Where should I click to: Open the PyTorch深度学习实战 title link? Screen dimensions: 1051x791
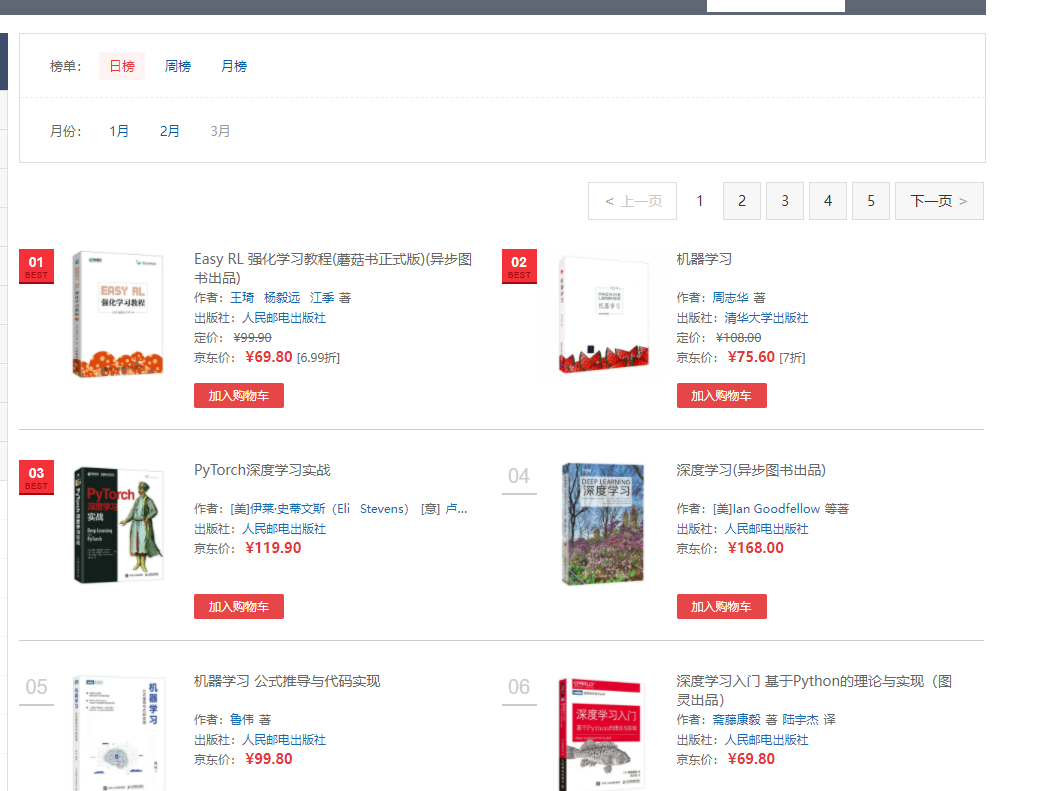pos(262,470)
